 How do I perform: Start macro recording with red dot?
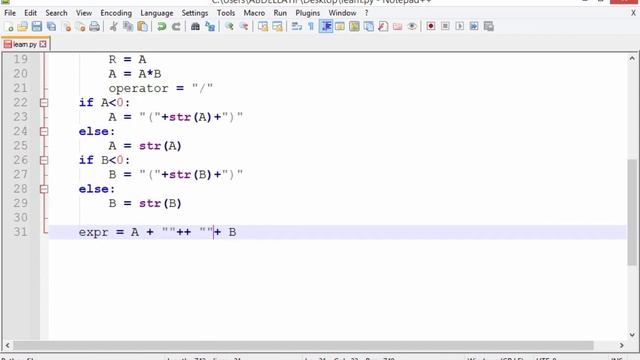pos(431,27)
